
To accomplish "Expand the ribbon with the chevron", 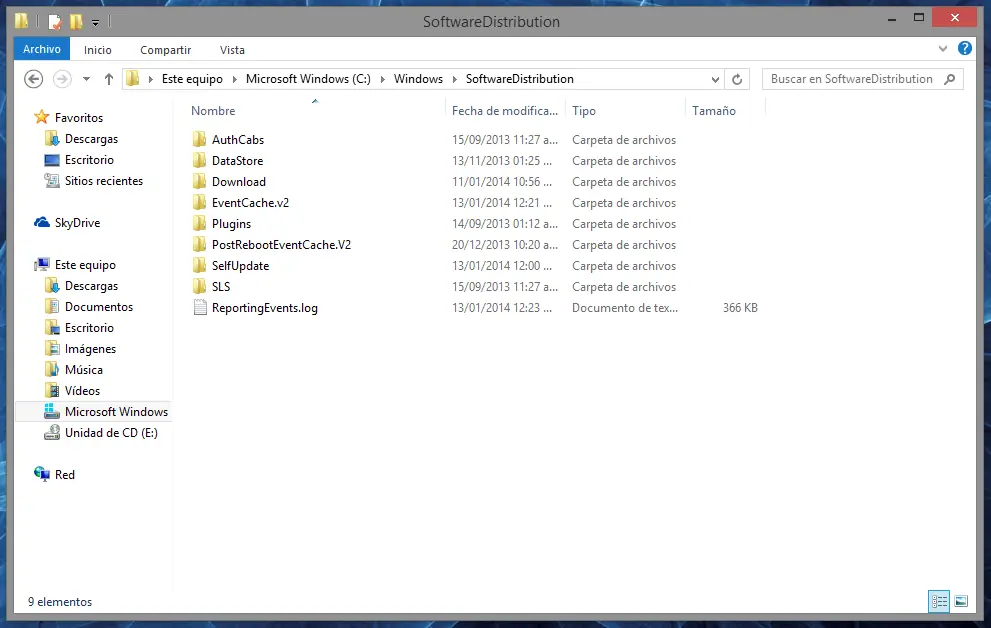I will click(943, 49).
